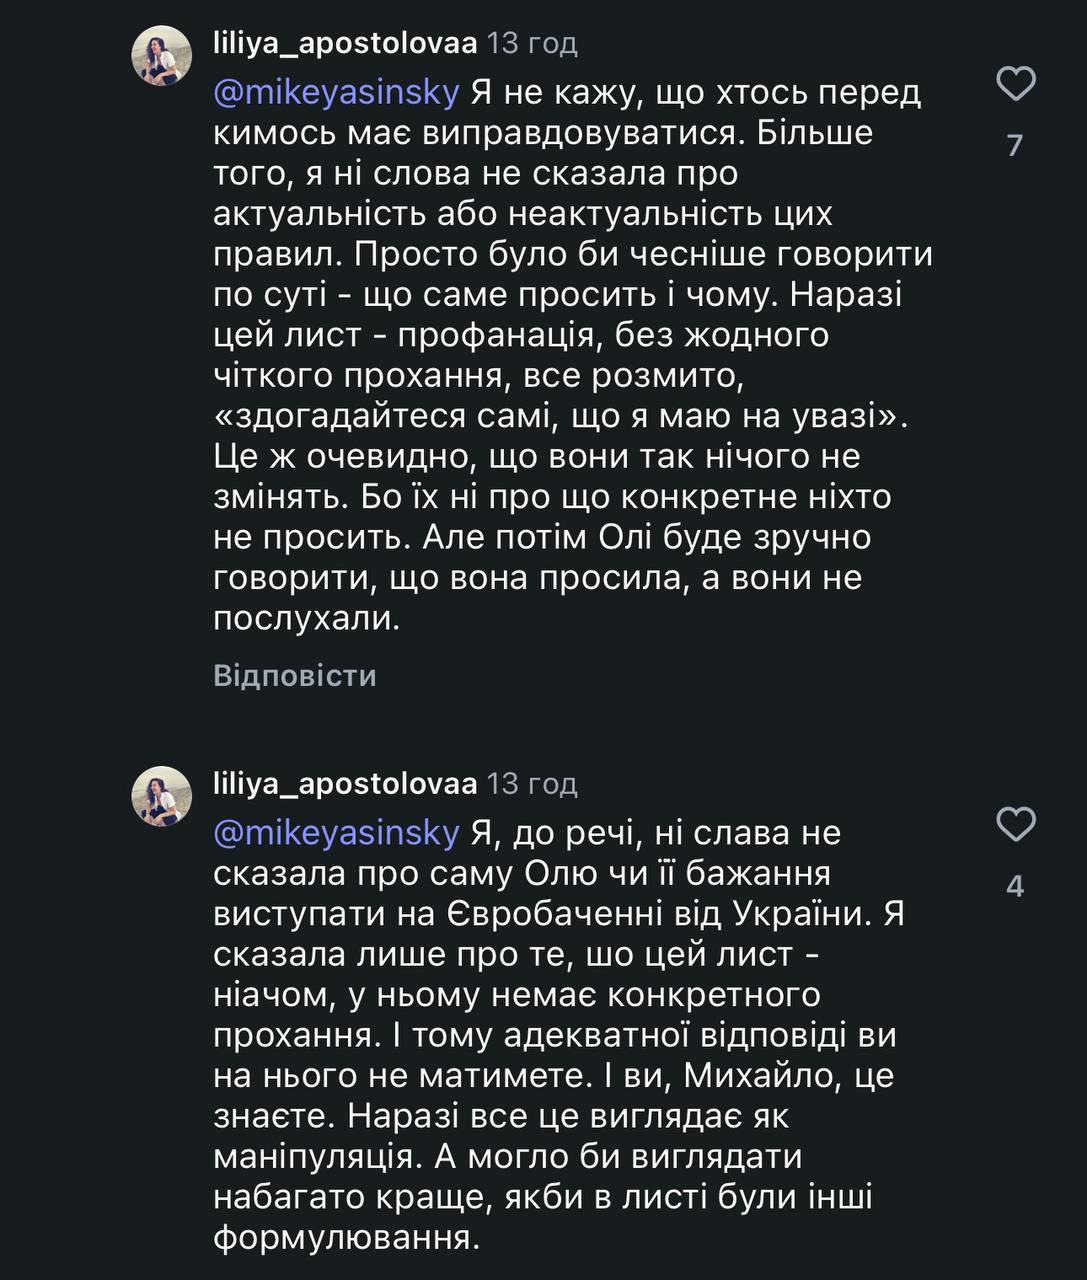Click the bottom comment's "13 год" timestamp
The height and width of the screenshot is (1280, 1087).
[x=532, y=783]
